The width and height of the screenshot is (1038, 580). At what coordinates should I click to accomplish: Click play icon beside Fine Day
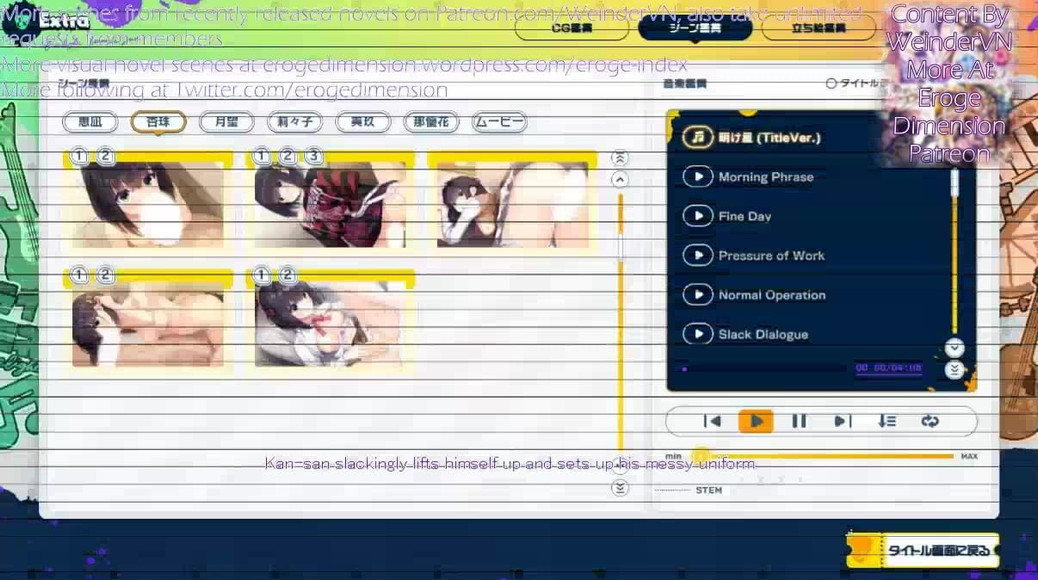coord(698,216)
